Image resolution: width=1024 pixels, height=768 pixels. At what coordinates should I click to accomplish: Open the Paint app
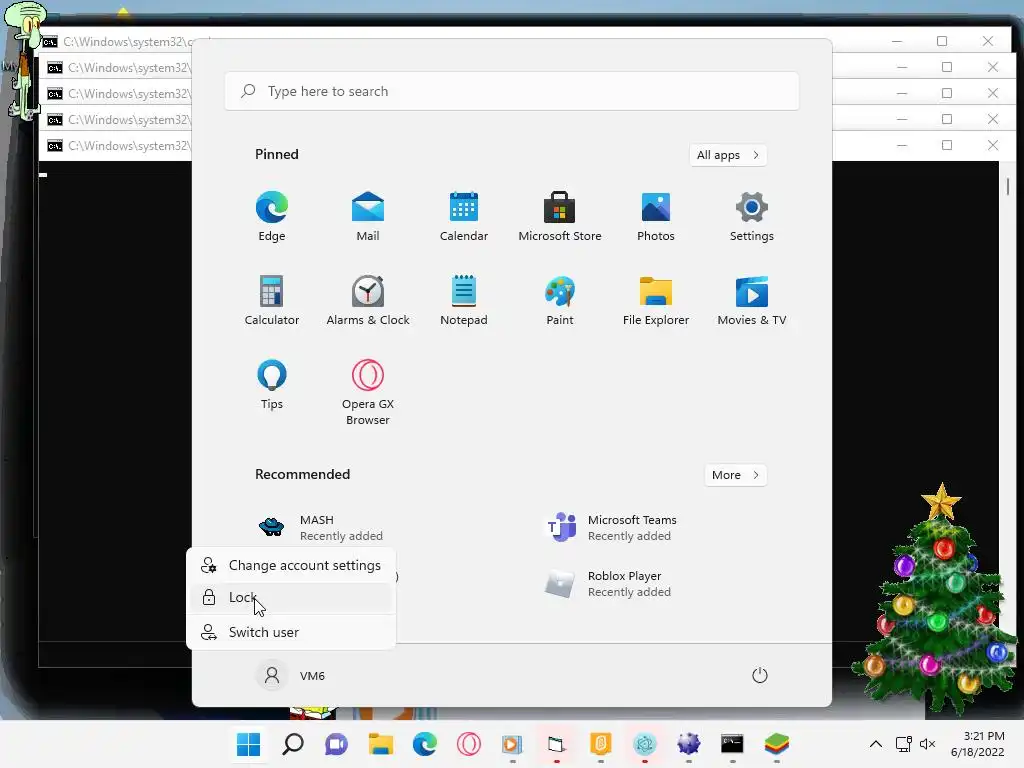tap(560, 300)
